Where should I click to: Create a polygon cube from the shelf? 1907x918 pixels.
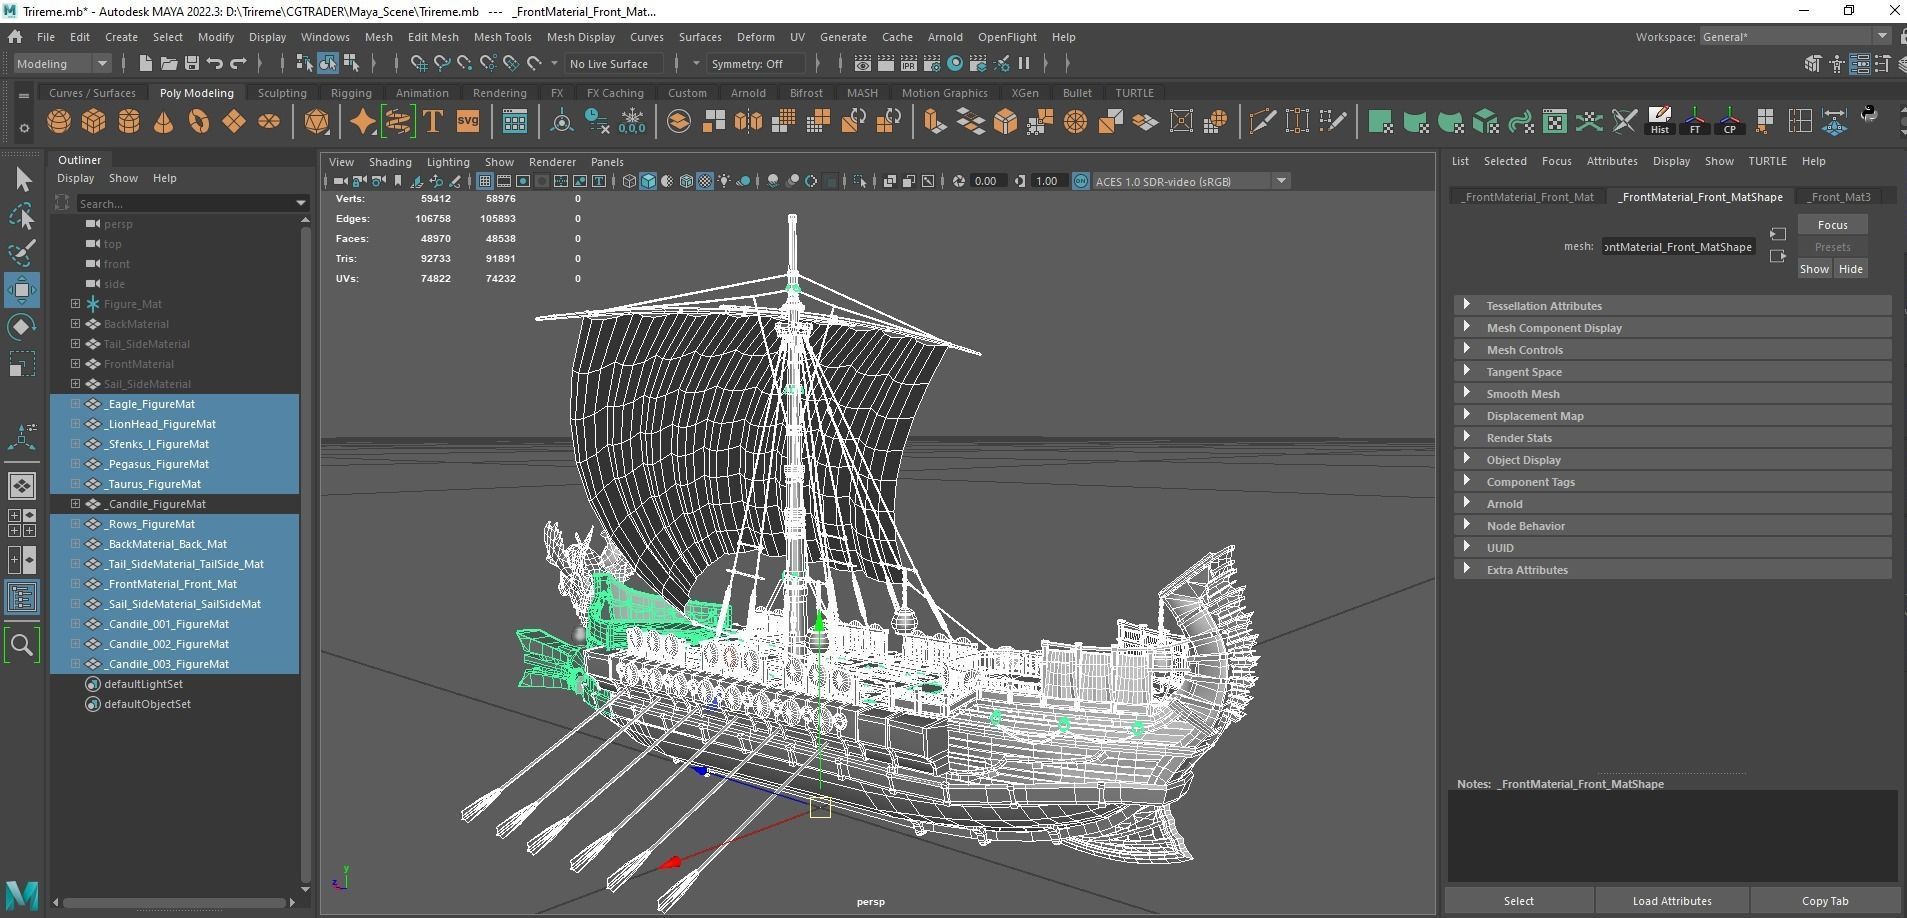94,122
